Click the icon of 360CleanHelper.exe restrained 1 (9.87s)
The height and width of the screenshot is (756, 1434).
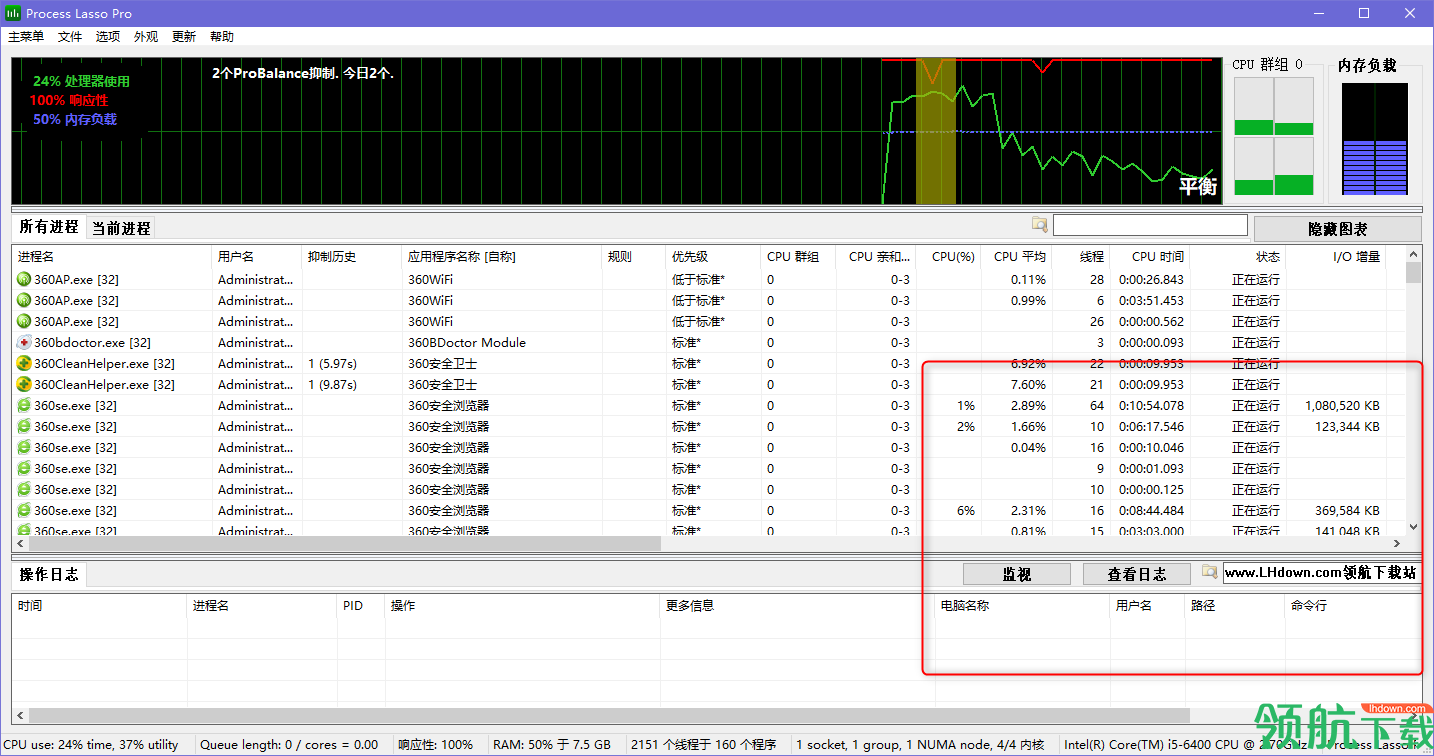pyautogui.click(x=24, y=384)
